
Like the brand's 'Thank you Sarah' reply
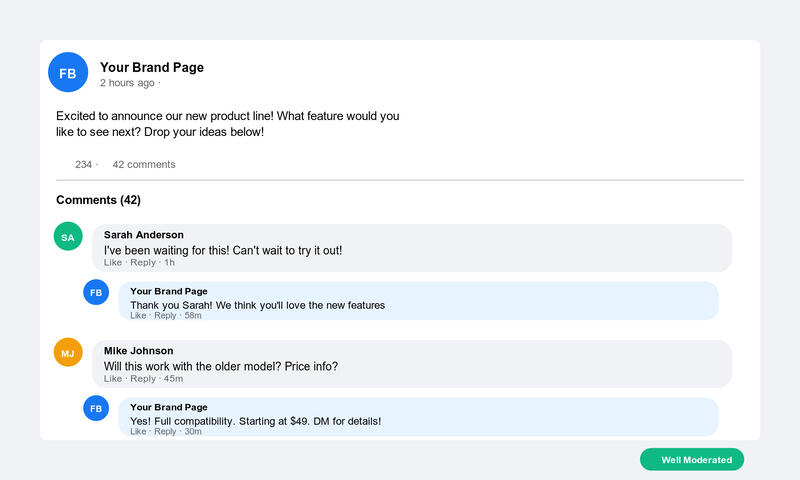(x=138, y=316)
